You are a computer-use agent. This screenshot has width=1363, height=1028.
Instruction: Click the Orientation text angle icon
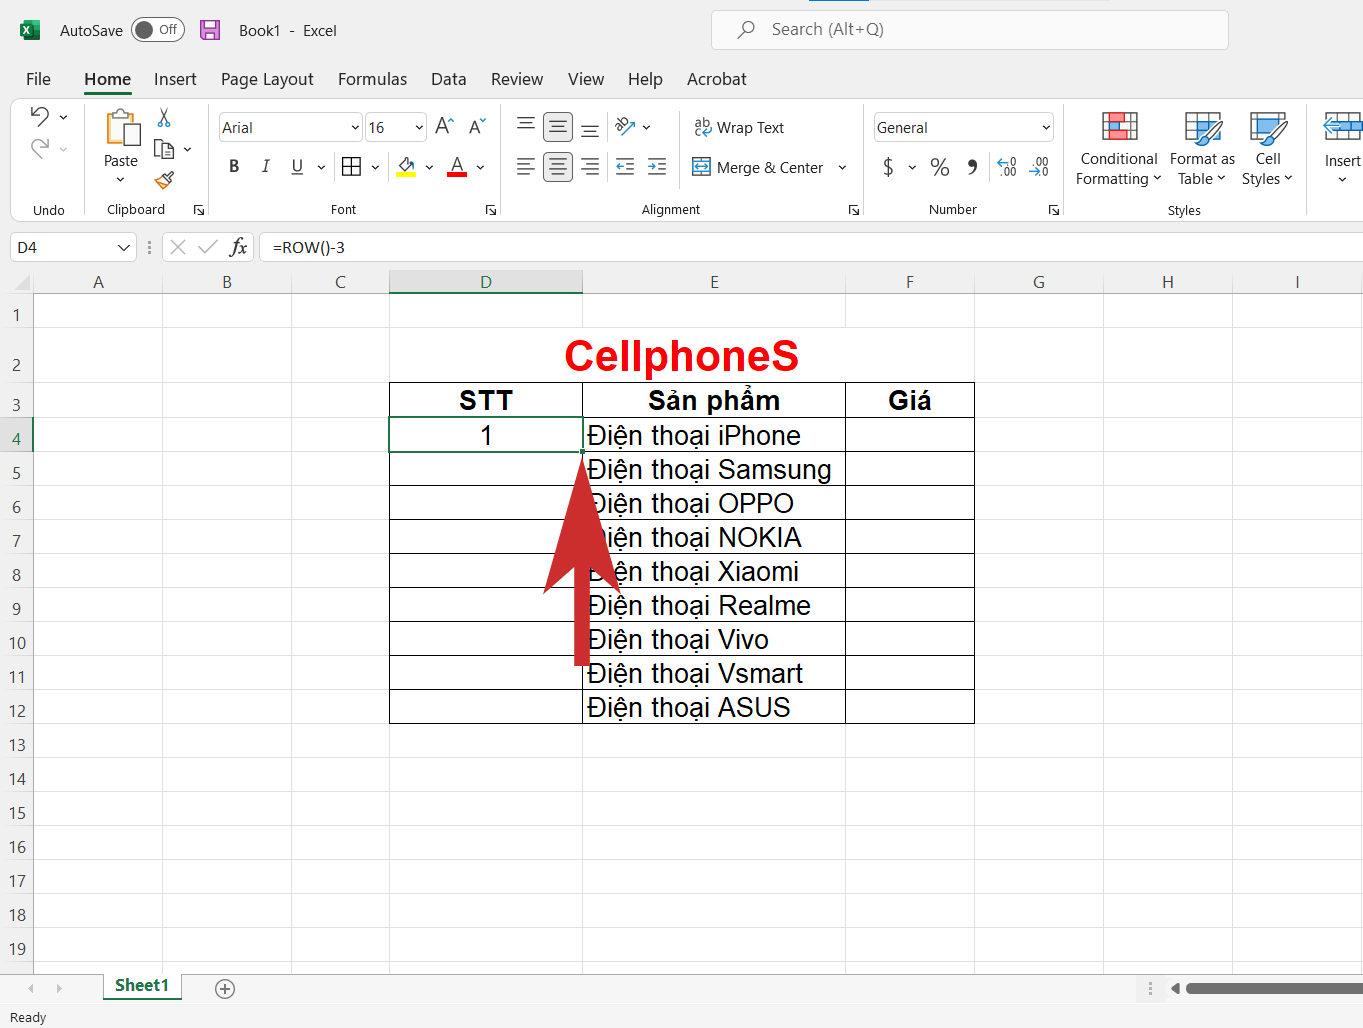tap(625, 126)
